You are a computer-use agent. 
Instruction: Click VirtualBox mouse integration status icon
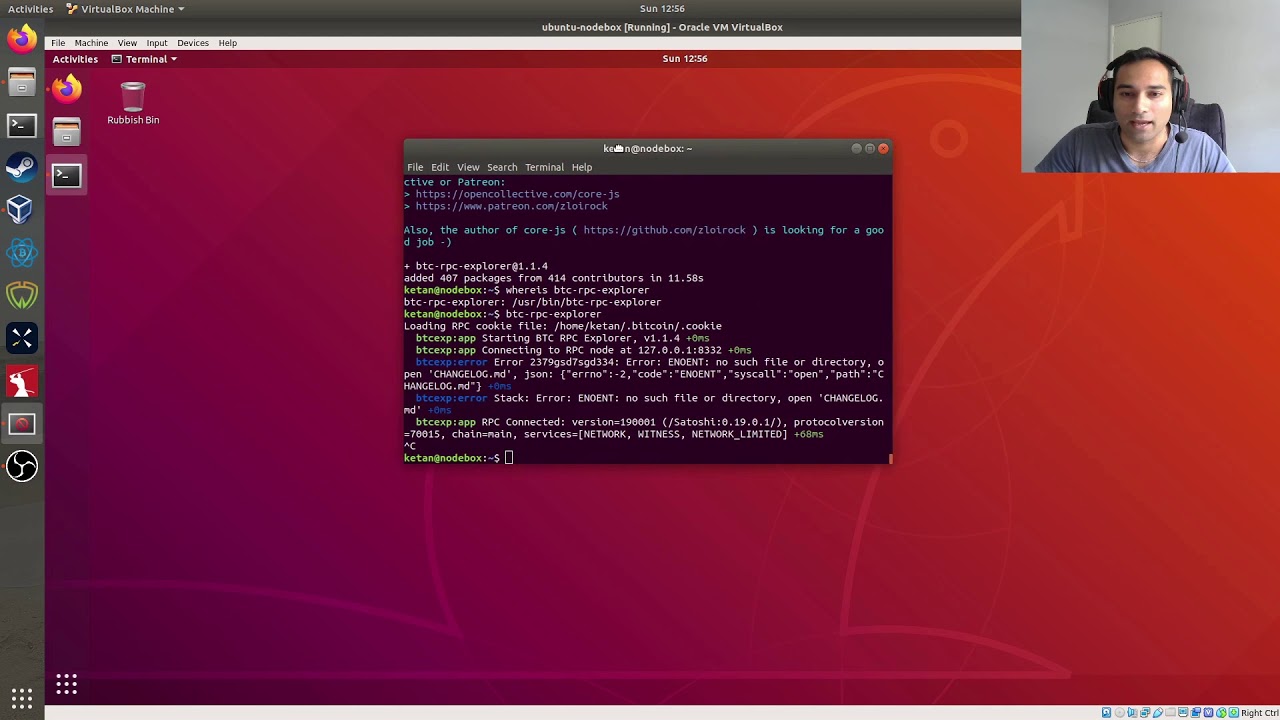[1221, 712]
